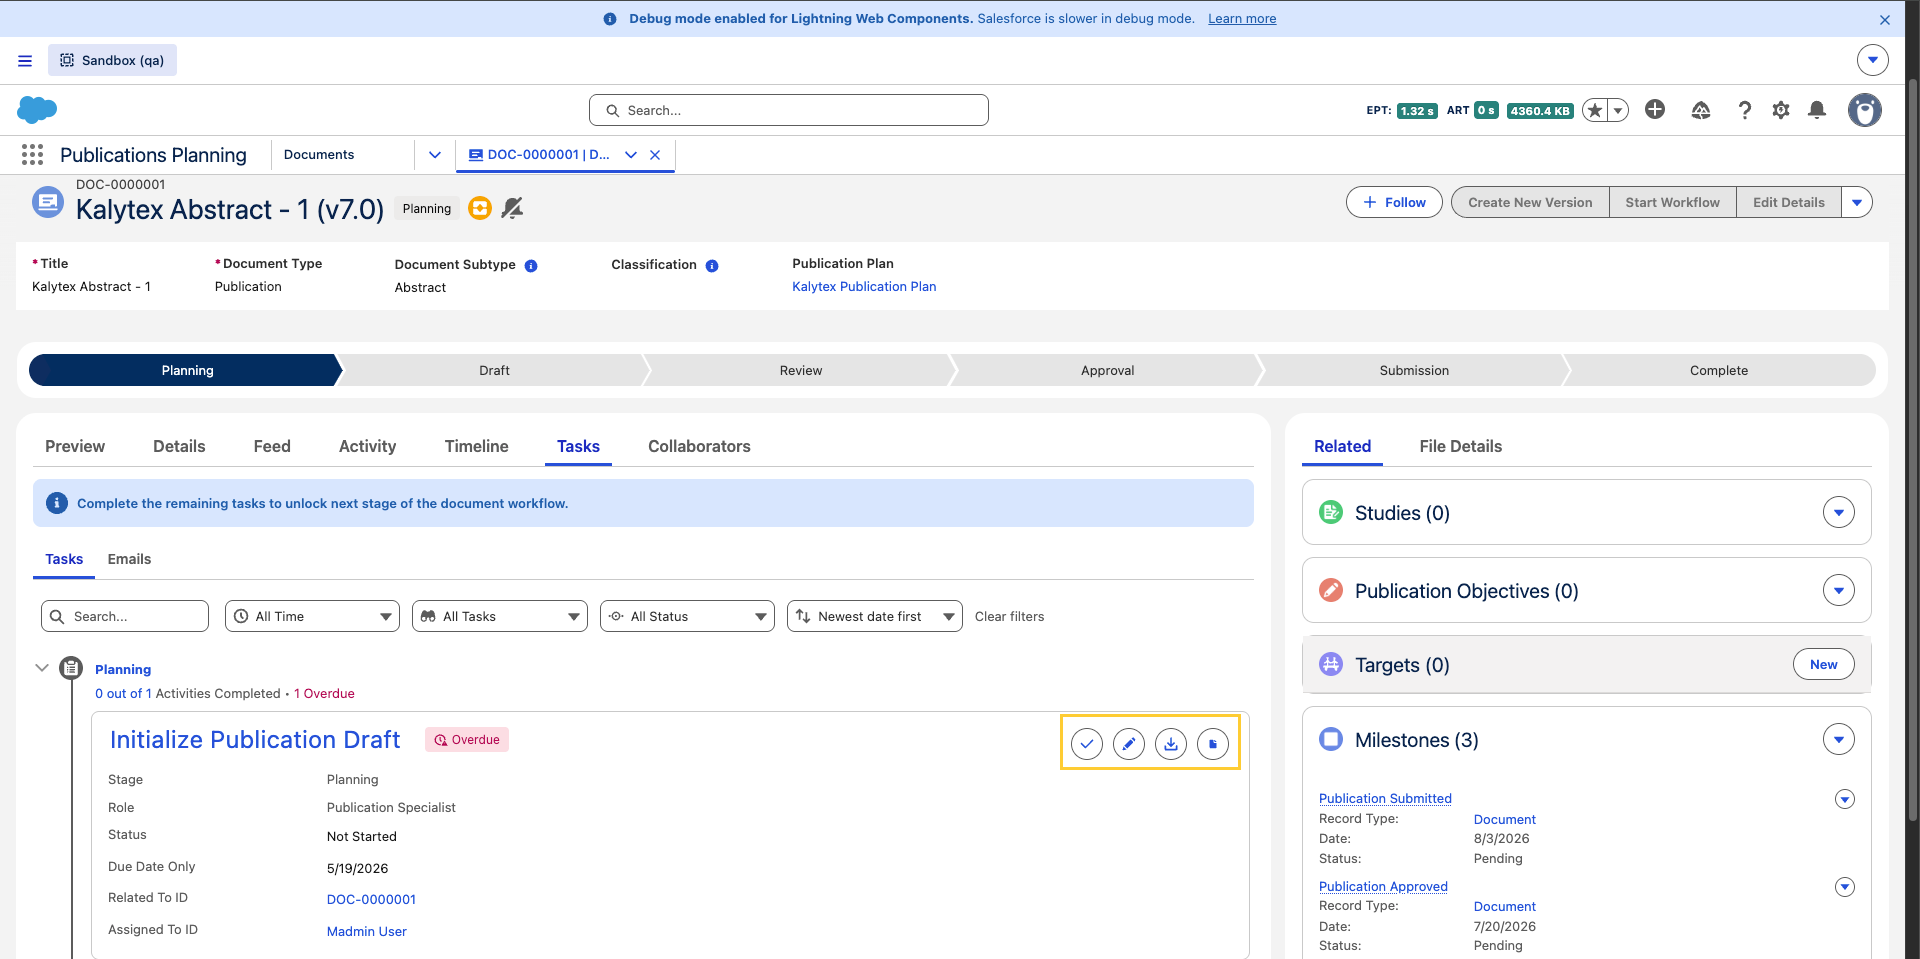Focus the tasks Search field

coord(125,616)
